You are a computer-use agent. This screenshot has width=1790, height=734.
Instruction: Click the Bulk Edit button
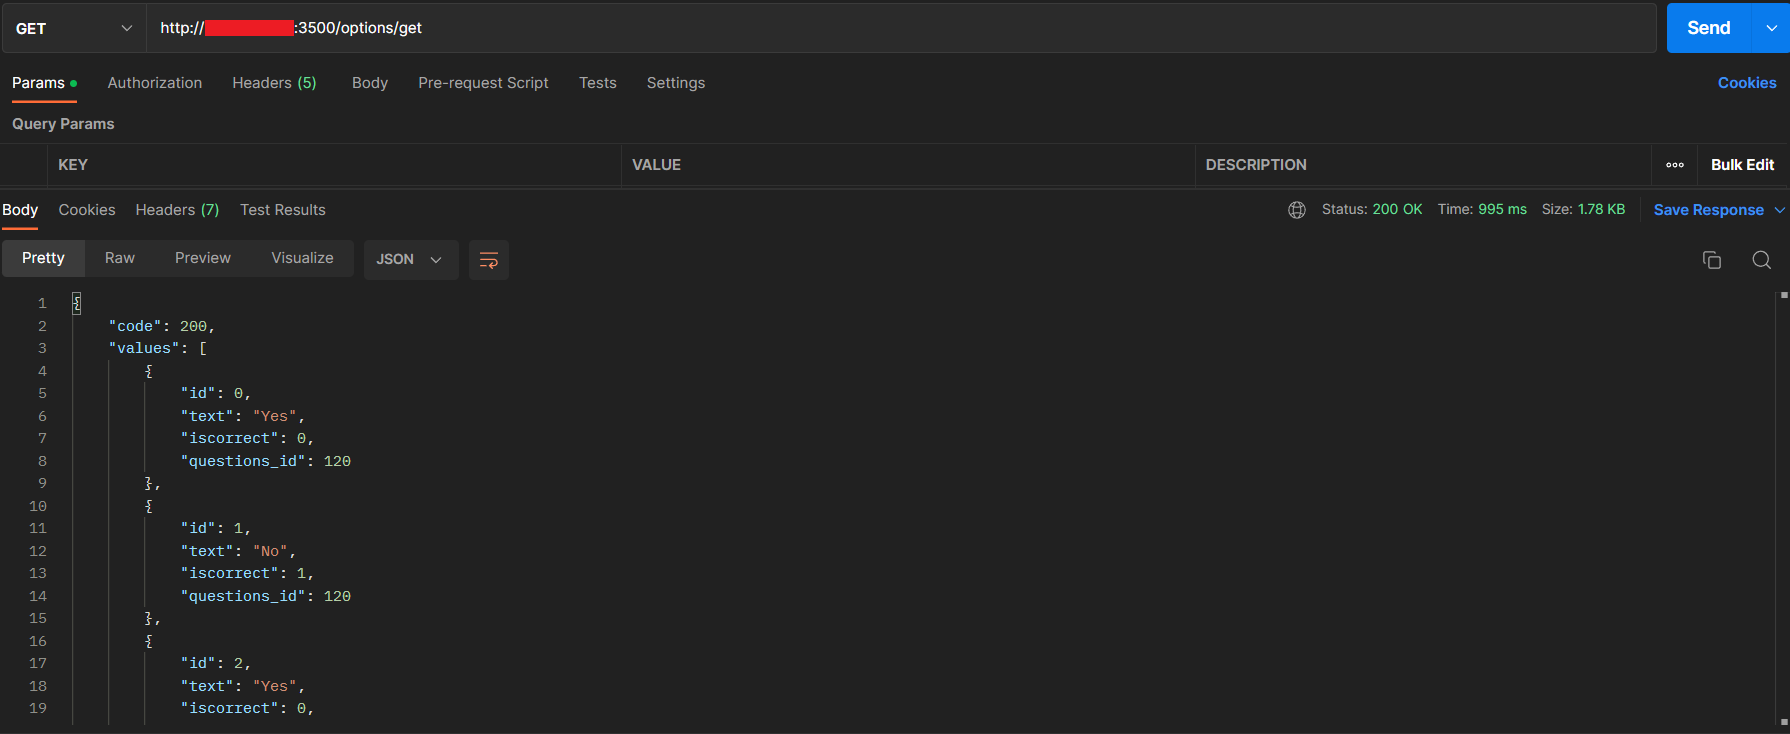pyautogui.click(x=1742, y=165)
